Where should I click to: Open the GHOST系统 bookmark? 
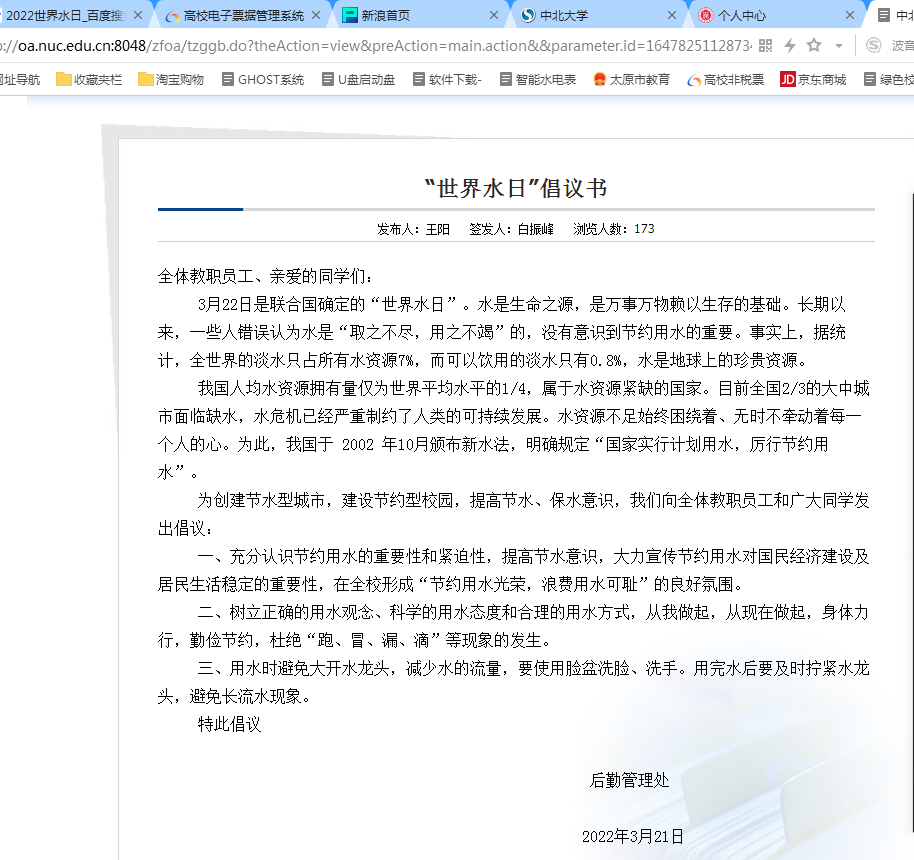262,80
